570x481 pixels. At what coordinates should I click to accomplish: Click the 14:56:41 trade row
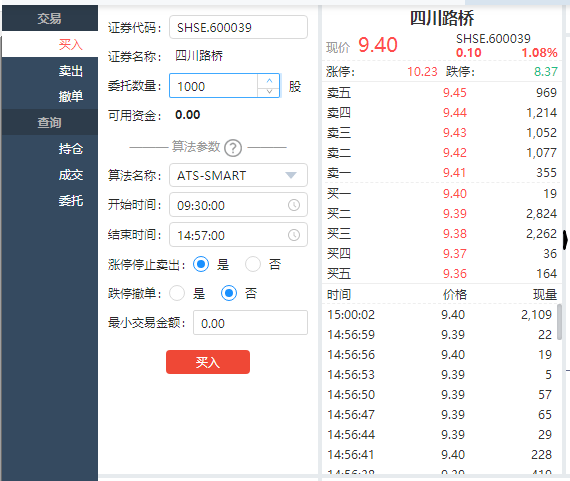coord(439,454)
